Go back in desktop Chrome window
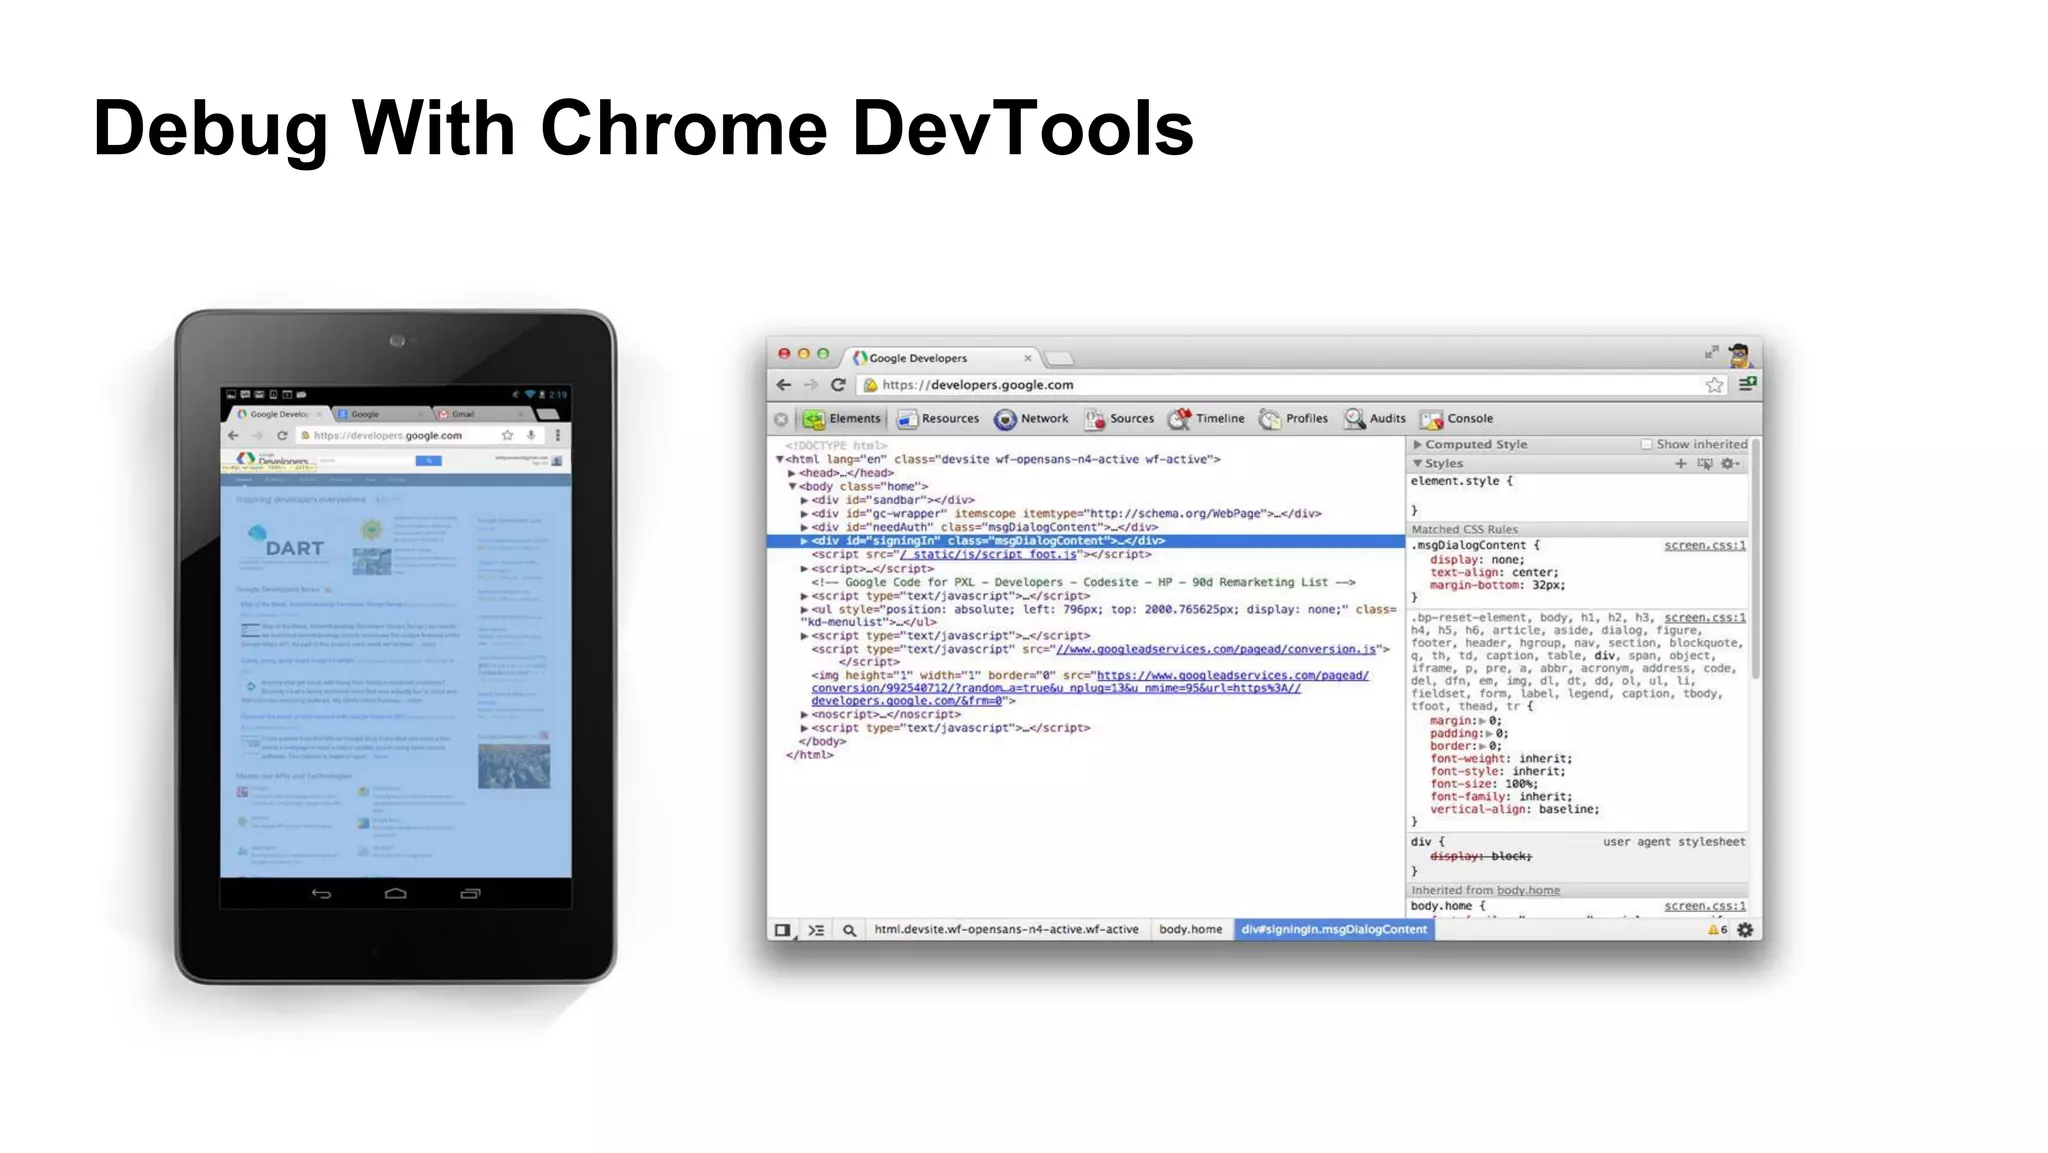The width and height of the screenshot is (2048, 1153). tap(784, 385)
